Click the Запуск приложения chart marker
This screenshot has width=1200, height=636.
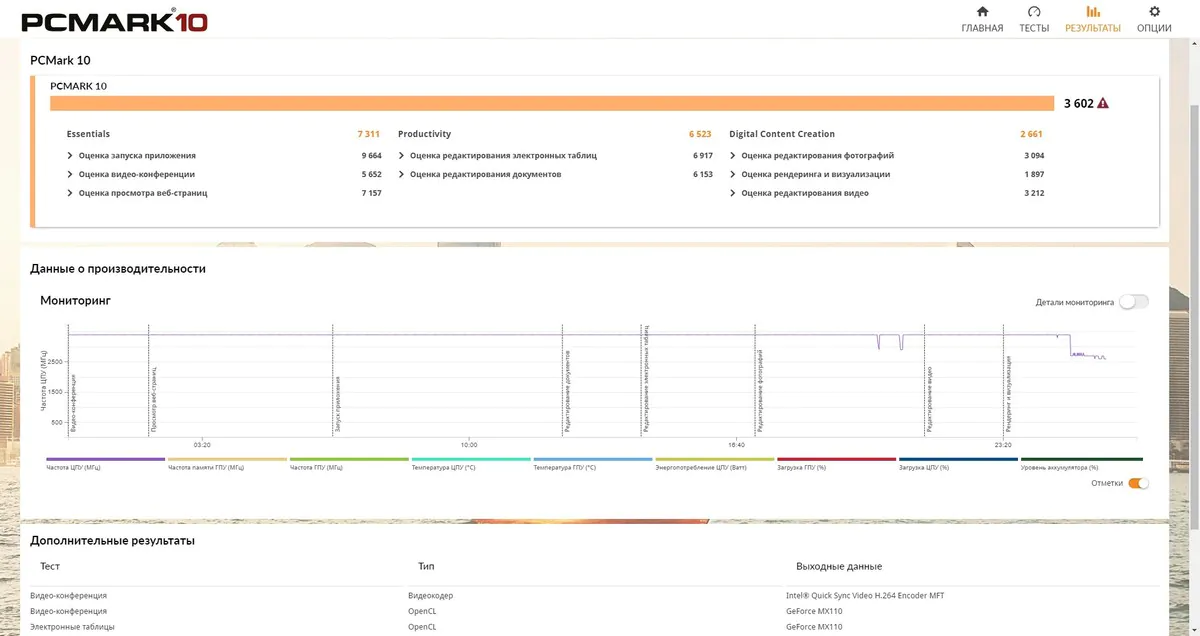338,404
